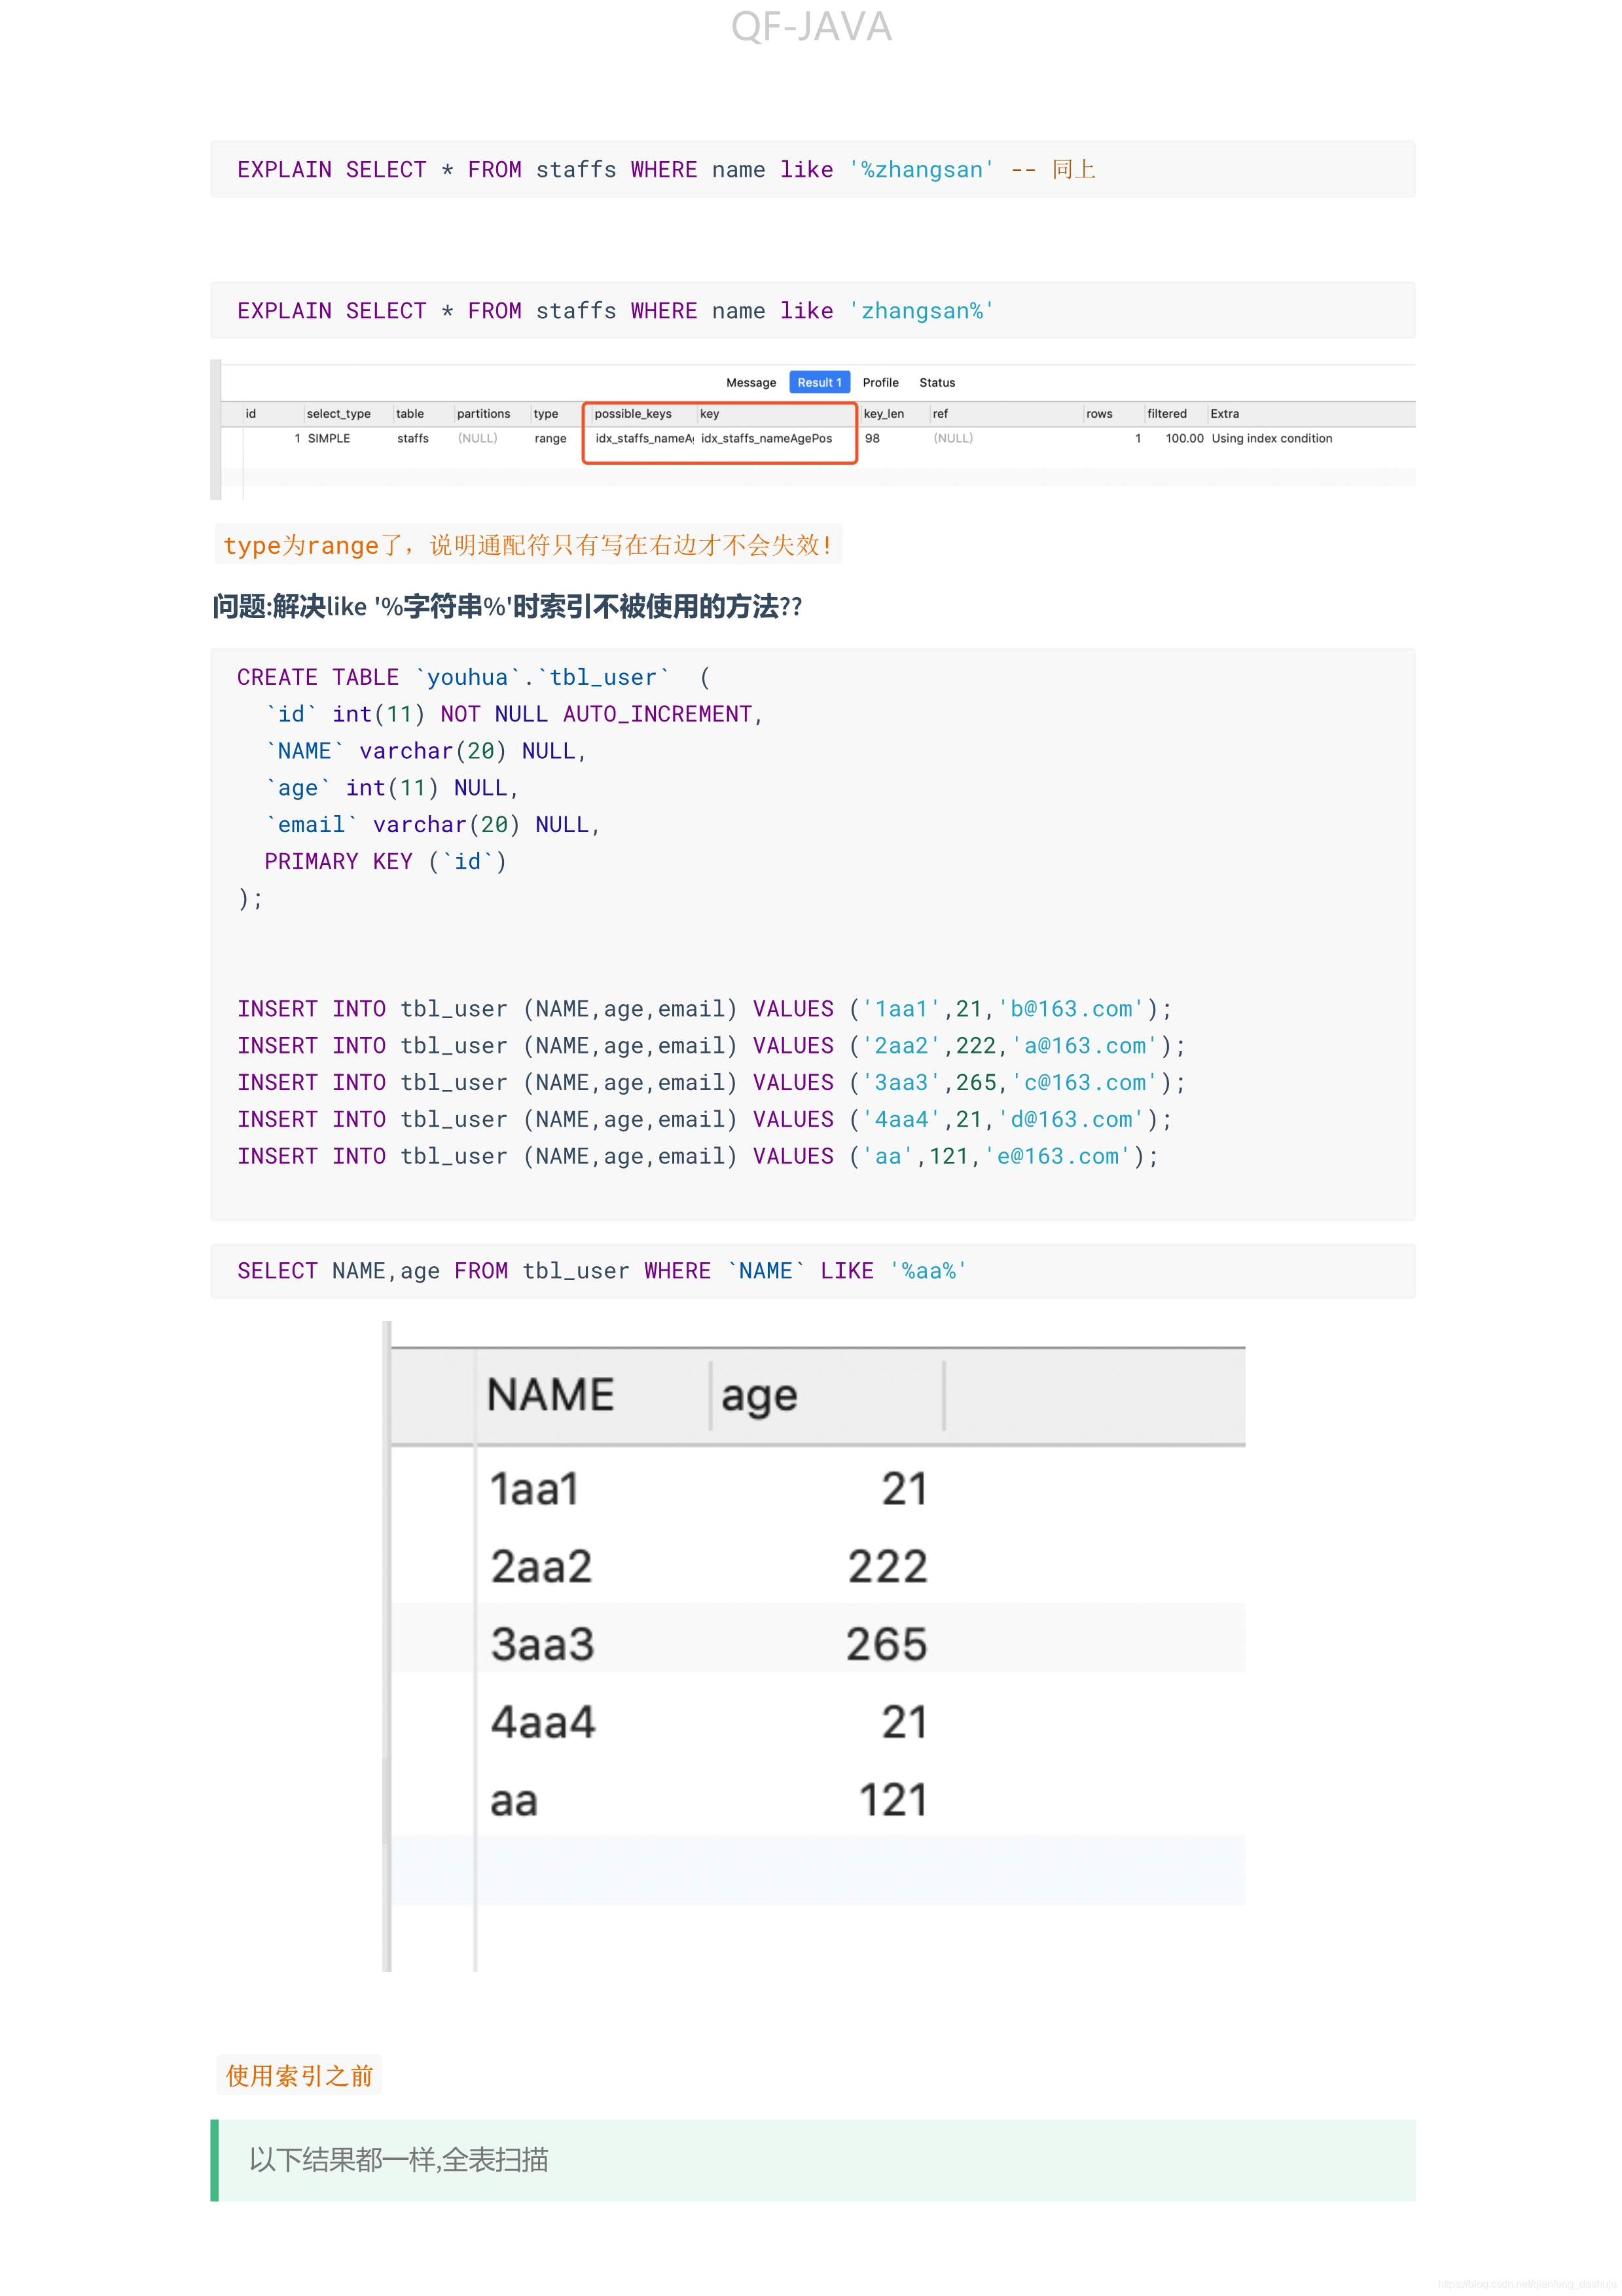Click the 以下结果都一样,全表扫描 note
The height and width of the screenshot is (2296, 1622).
398,2159
